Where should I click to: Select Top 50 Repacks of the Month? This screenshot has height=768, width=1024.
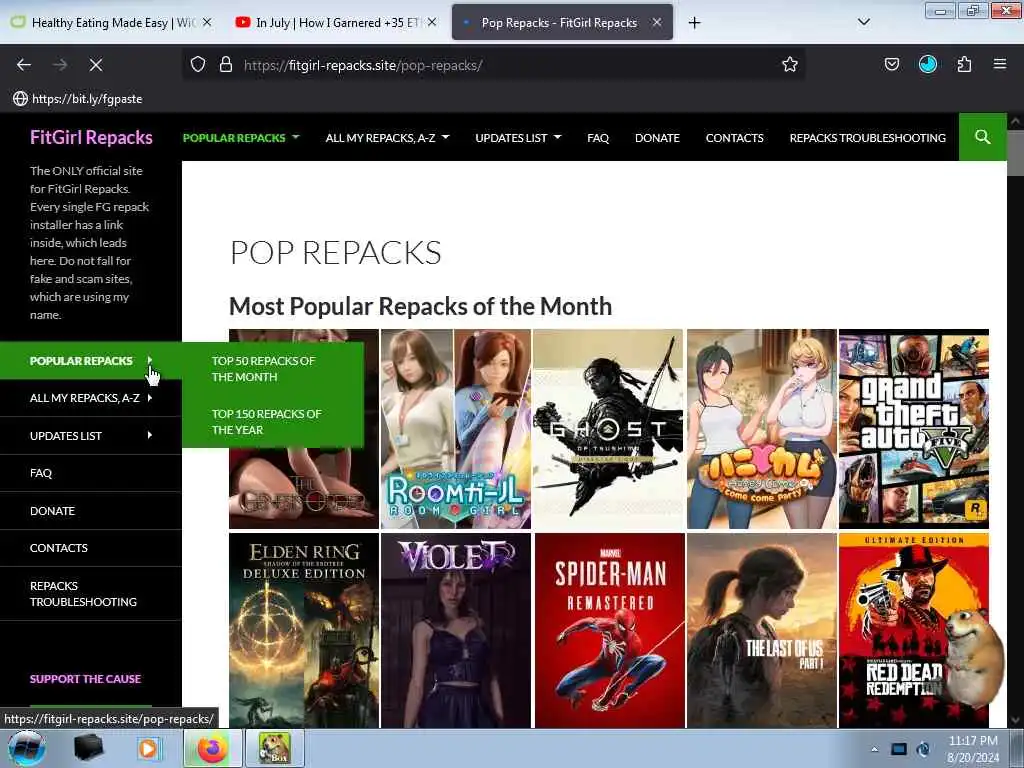point(263,369)
